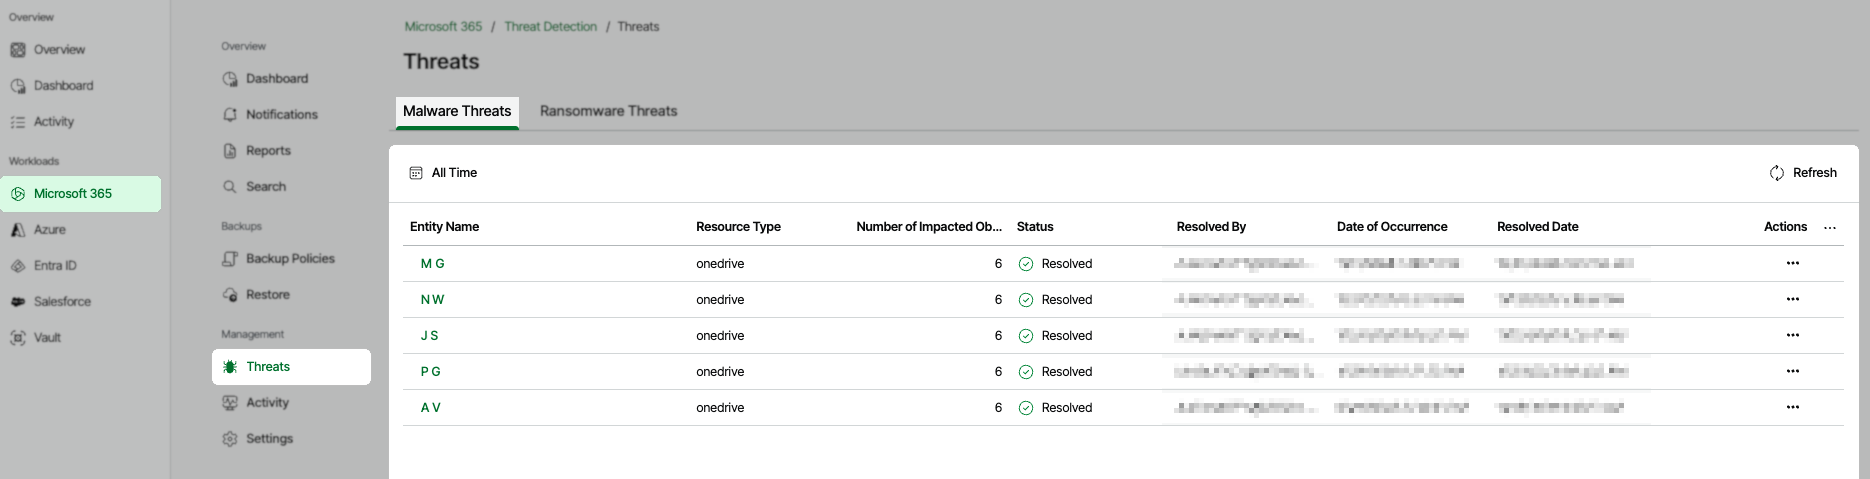
Task: Open the Overview item in left sidebar
Action: (x=48, y=50)
